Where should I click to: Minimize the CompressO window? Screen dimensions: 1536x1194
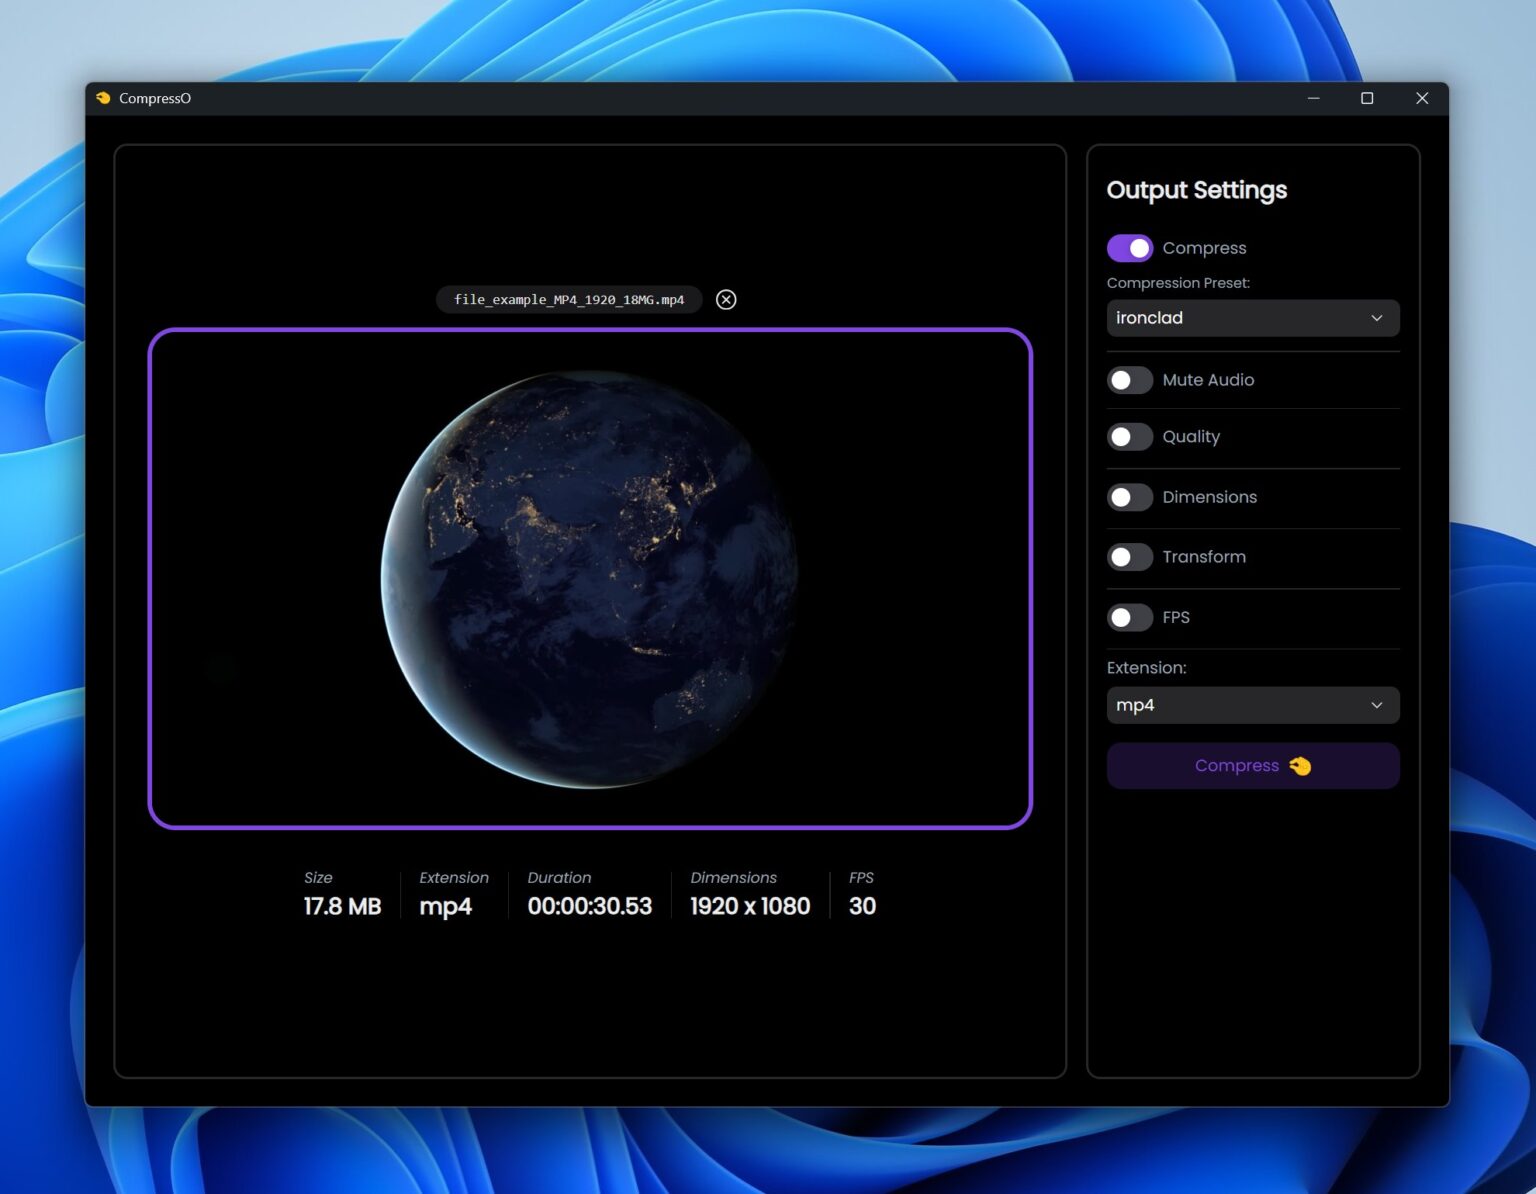(1313, 98)
